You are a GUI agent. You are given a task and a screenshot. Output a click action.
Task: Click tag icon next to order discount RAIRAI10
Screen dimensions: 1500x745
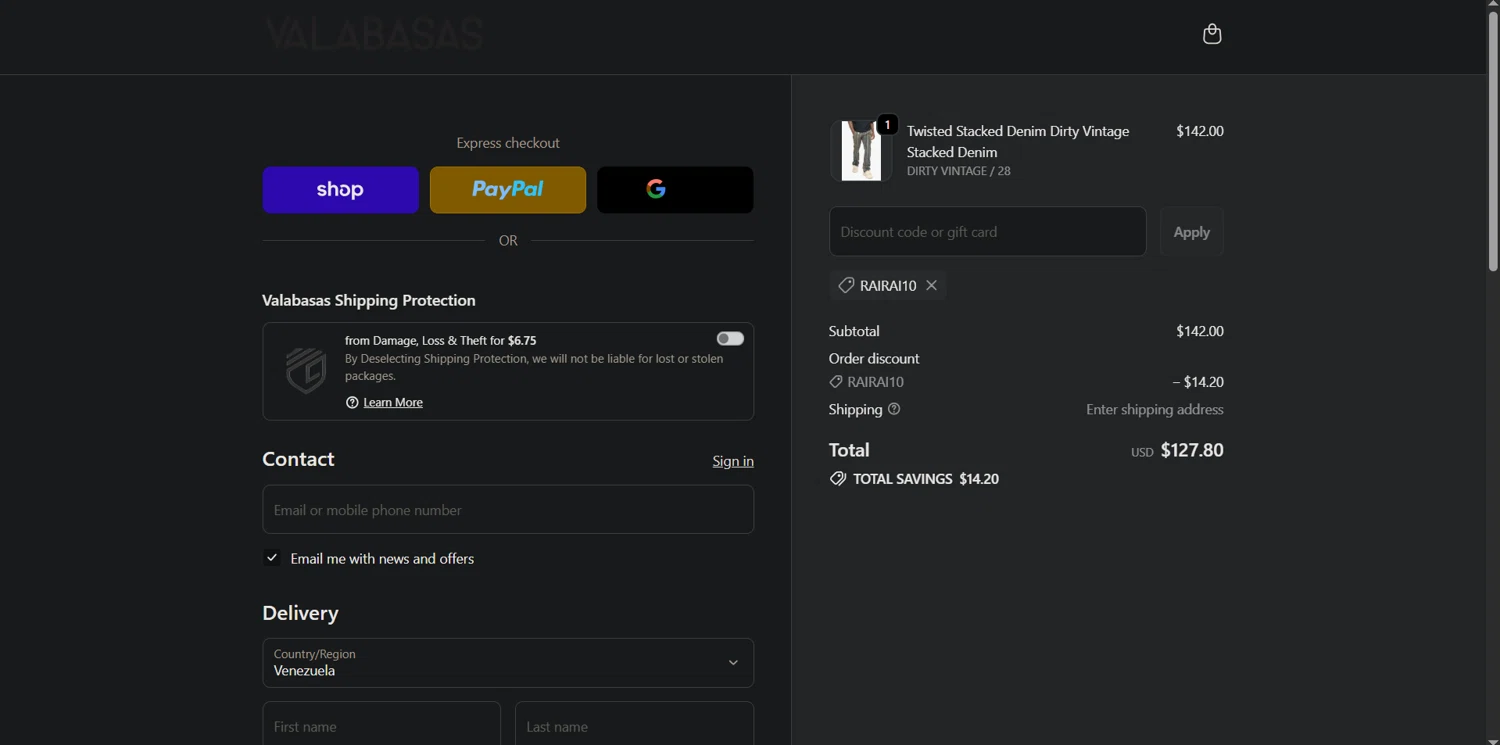pos(836,382)
